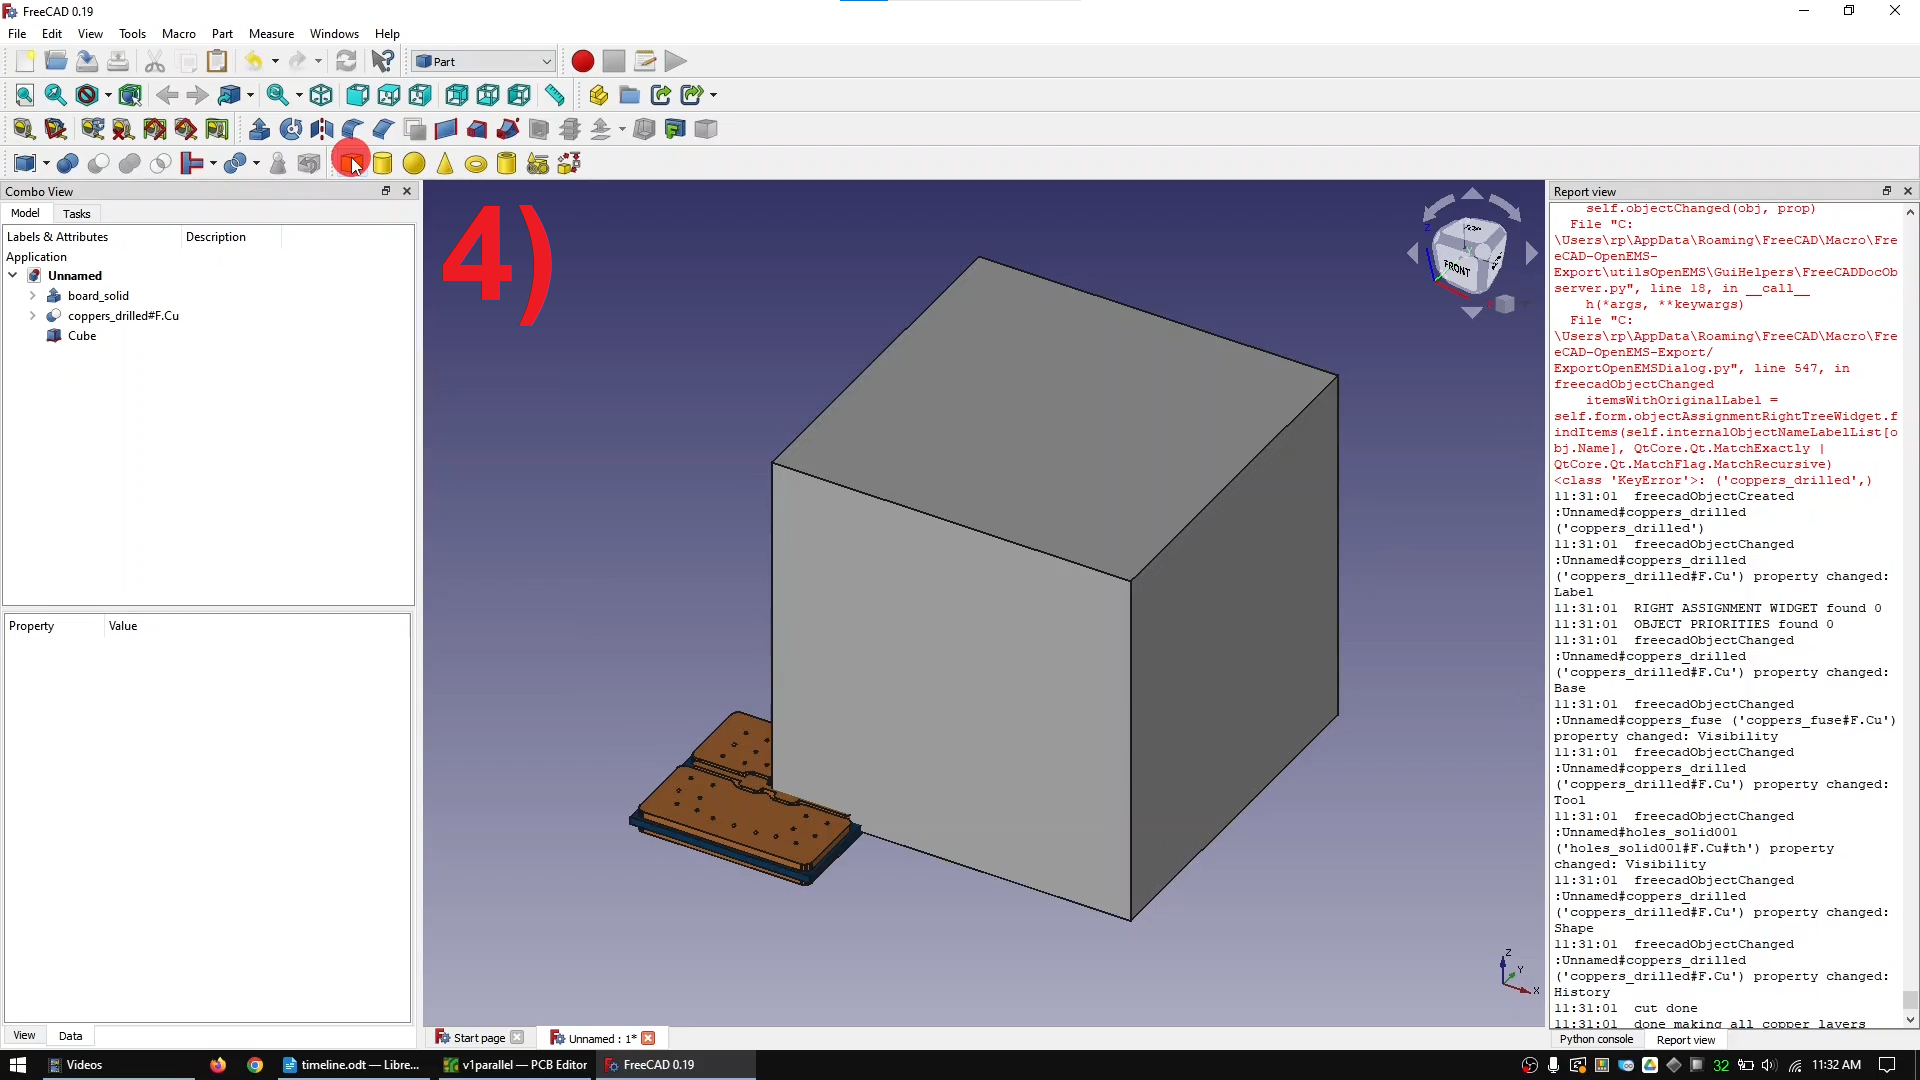Create a torus primitive
The width and height of the screenshot is (1920, 1080).
[x=476, y=163]
